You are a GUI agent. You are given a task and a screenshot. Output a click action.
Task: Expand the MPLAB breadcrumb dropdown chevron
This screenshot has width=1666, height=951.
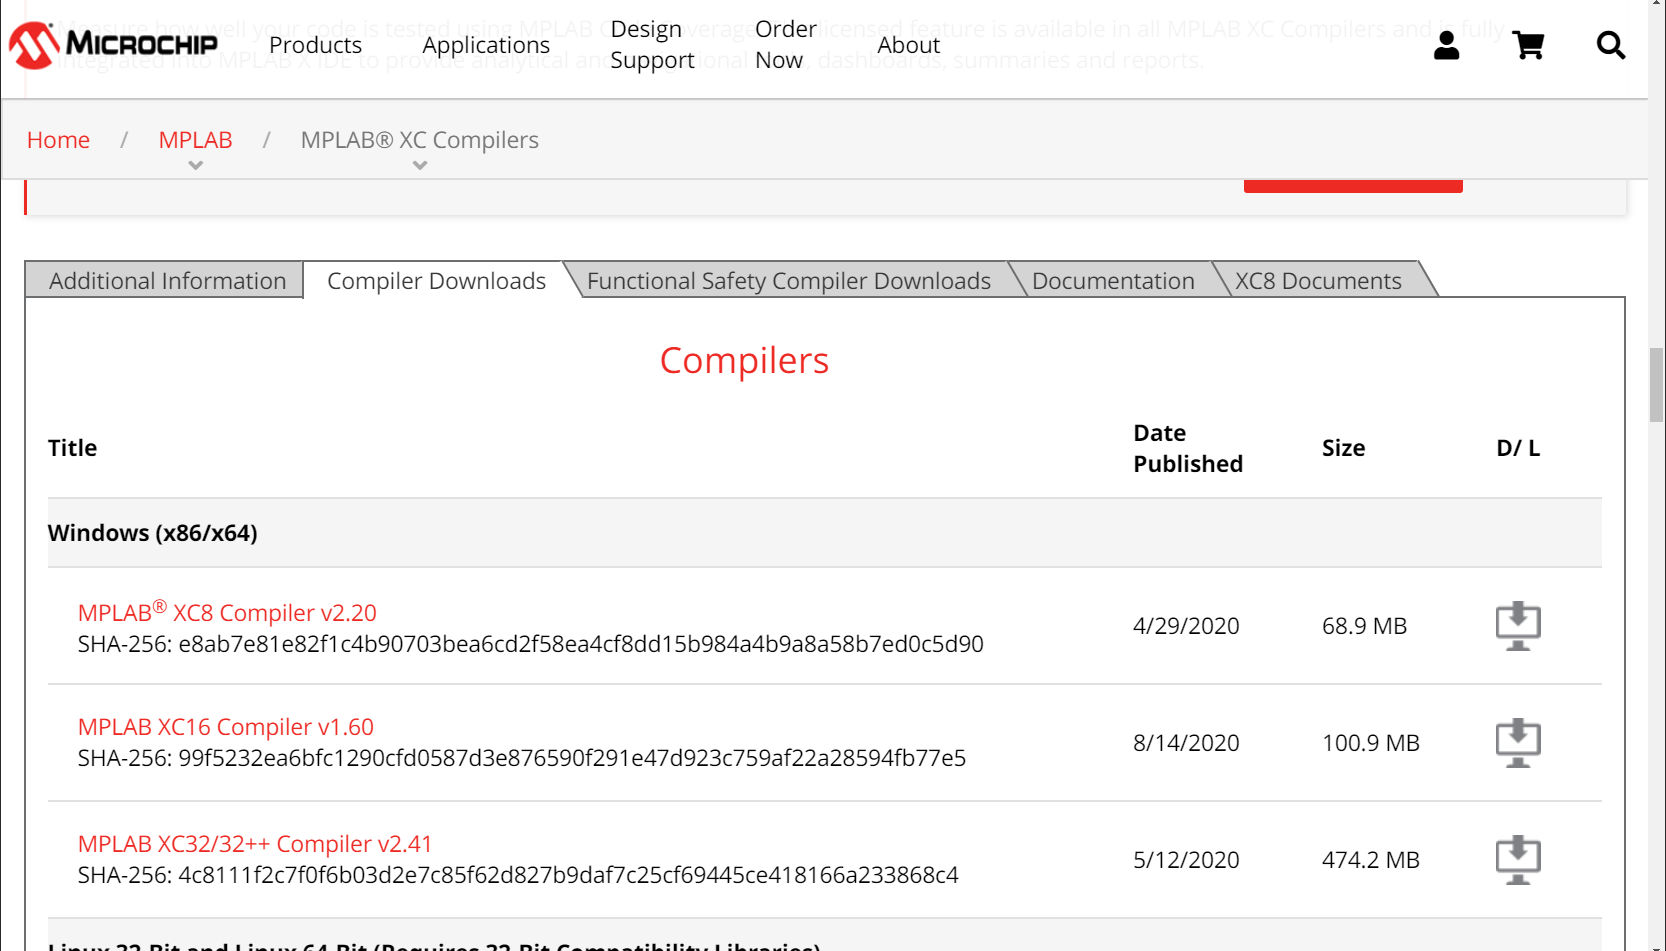point(195,165)
